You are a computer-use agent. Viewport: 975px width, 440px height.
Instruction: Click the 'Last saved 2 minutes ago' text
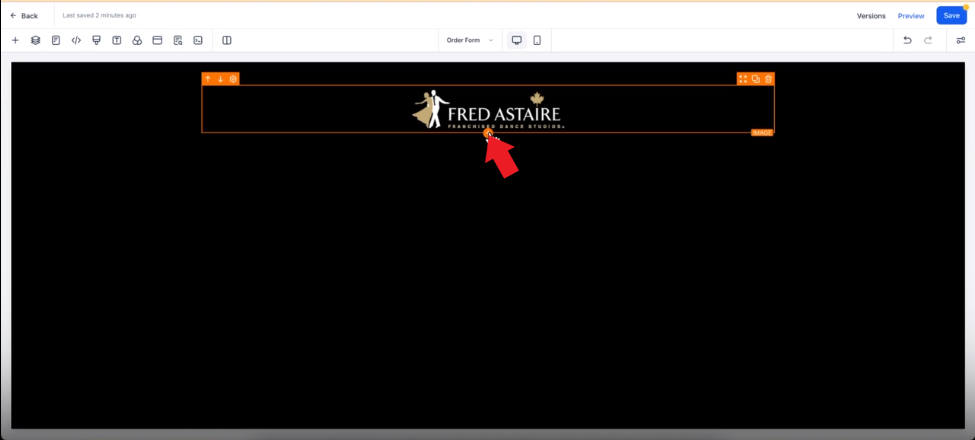click(x=99, y=16)
